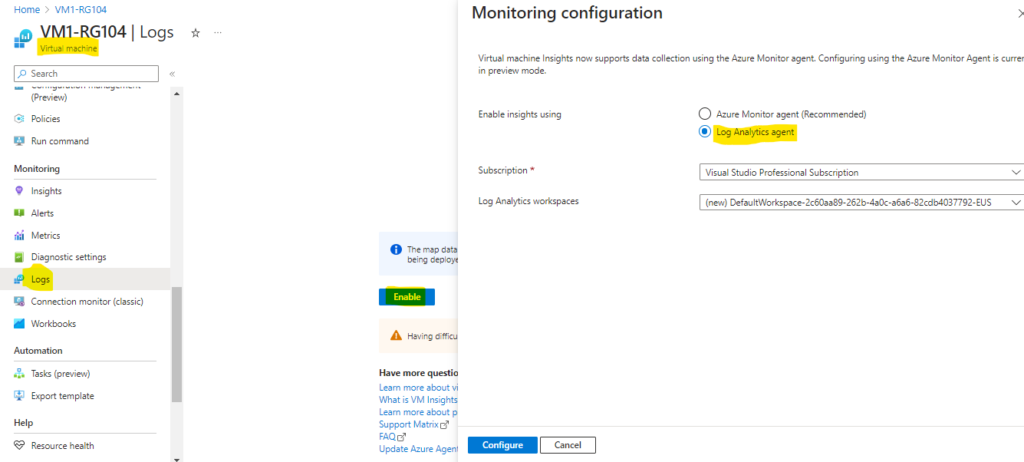The width and height of the screenshot is (1024, 462).
Task: Click the VM1-RG104 Logs resource icon
Action: [x=24, y=38]
